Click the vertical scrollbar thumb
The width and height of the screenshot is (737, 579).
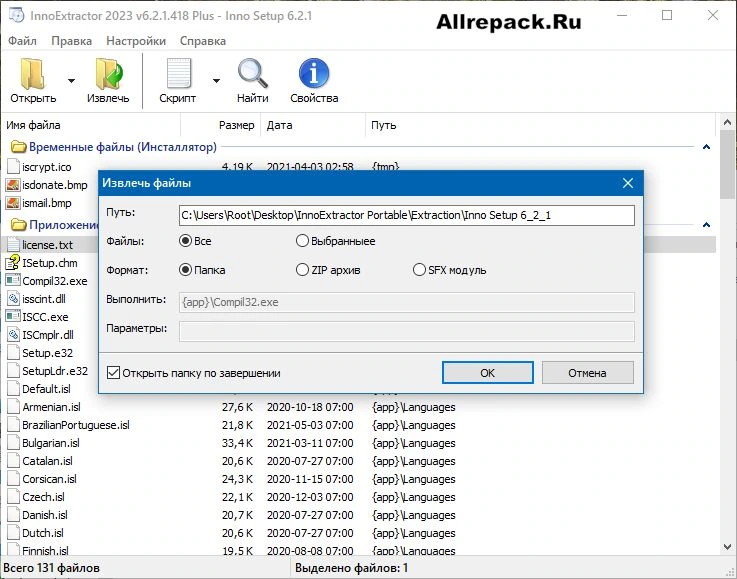[x=727, y=165]
